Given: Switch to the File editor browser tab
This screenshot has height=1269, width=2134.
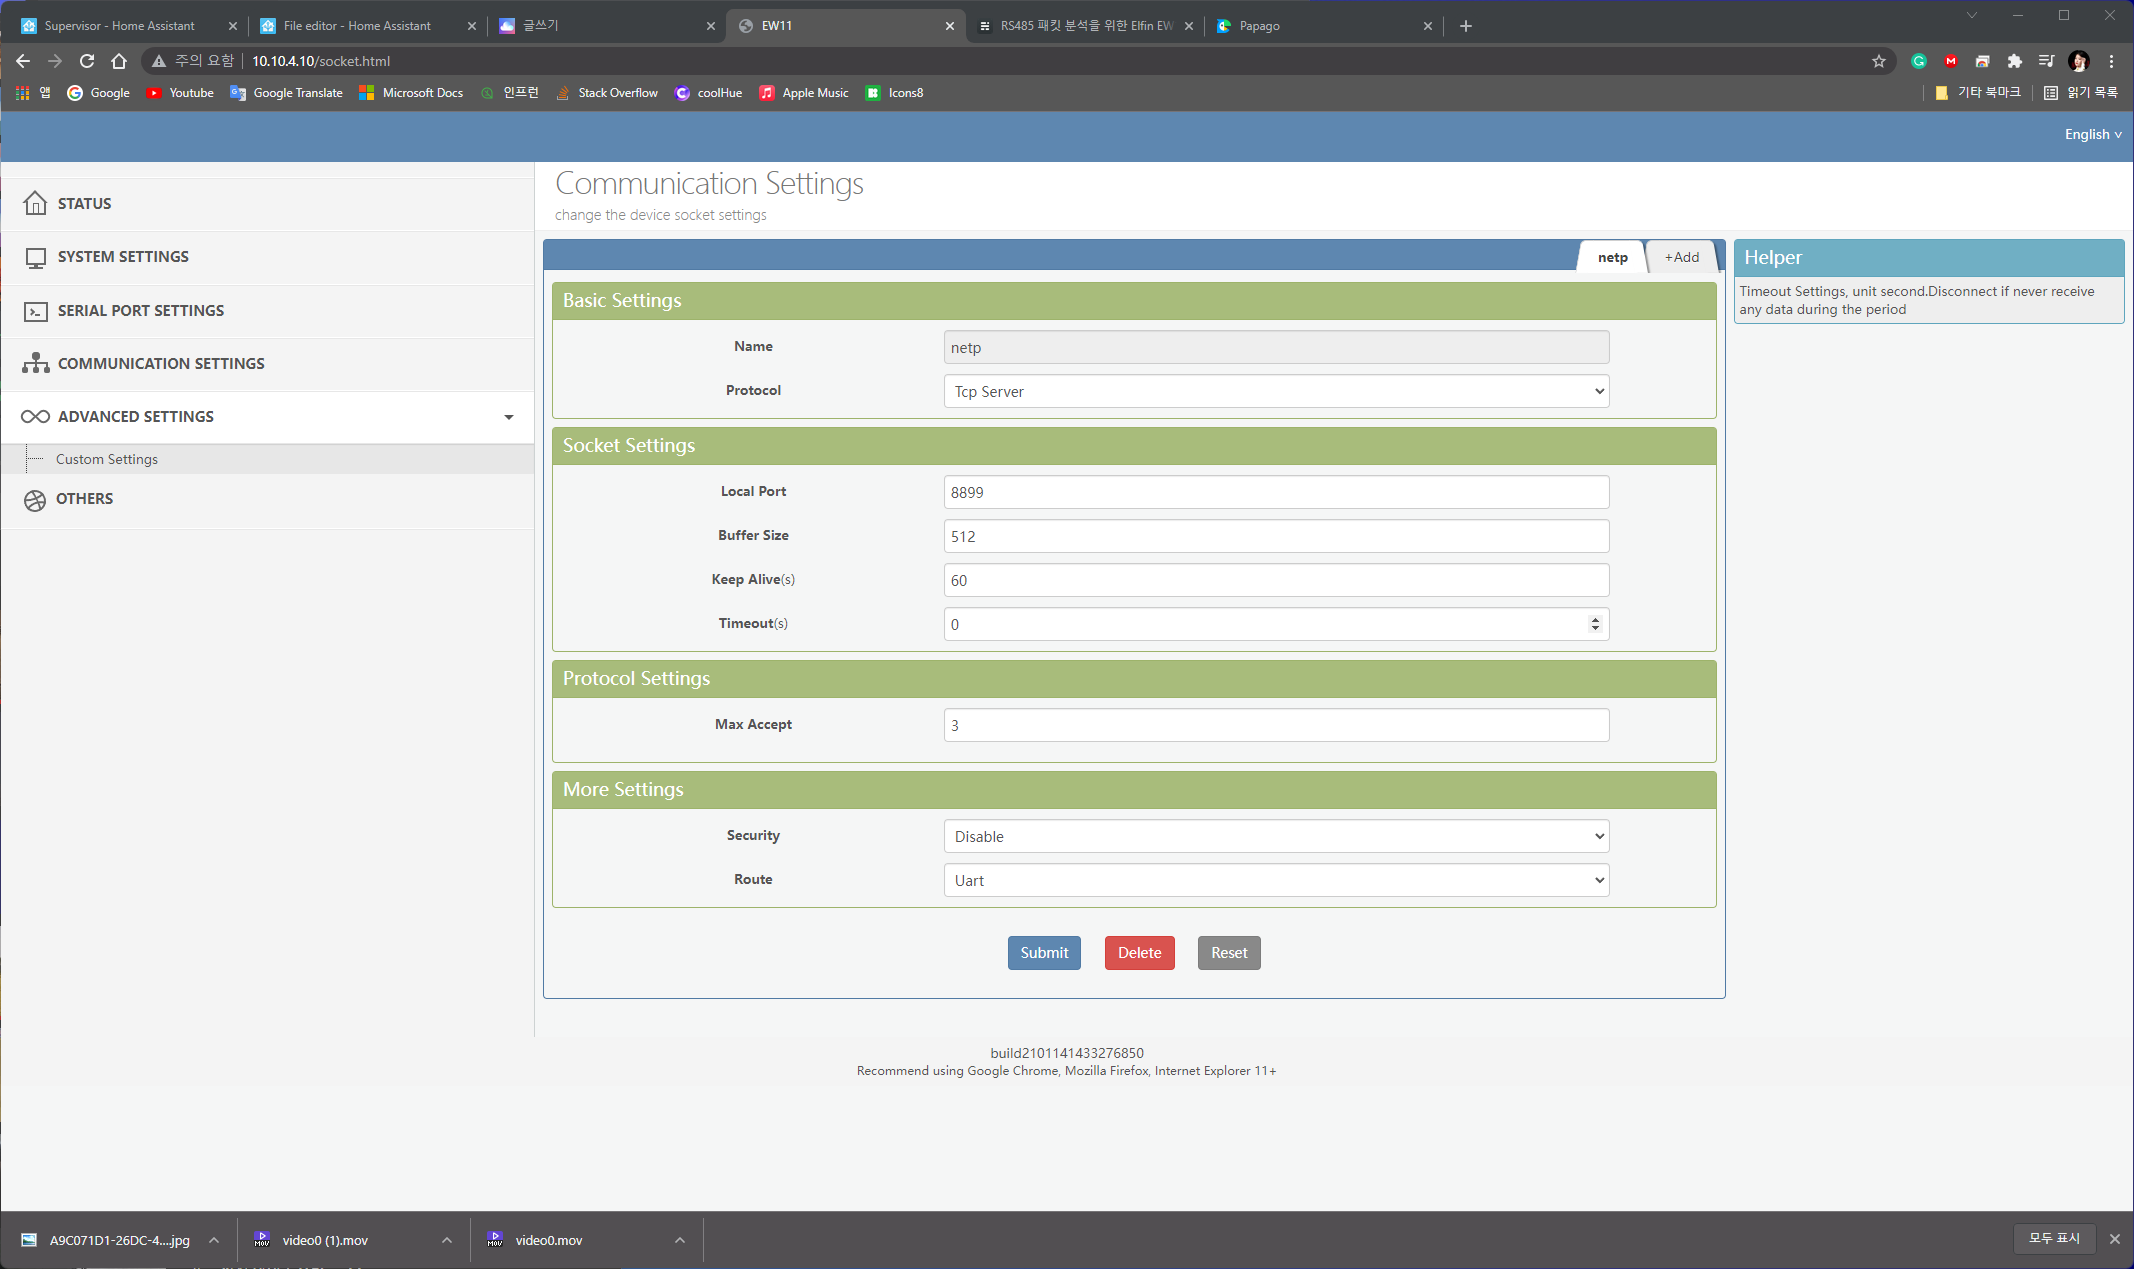Looking at the screenshot, I should click(357, 26).
